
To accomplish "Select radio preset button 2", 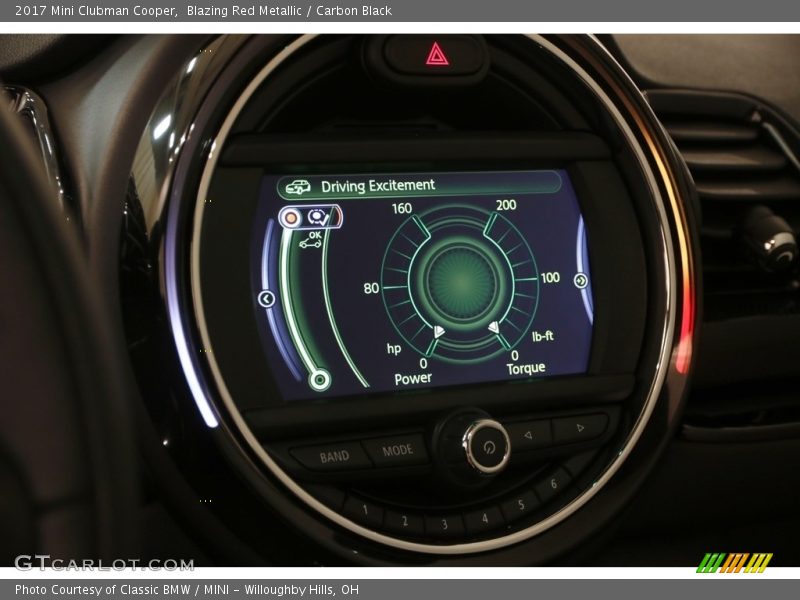I will click(x=404, y=521).
